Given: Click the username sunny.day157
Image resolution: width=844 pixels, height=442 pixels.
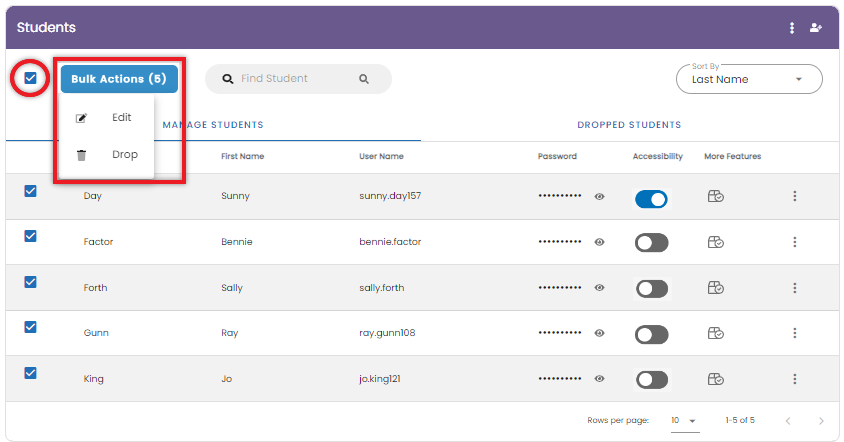Looking at the screenshot, I should click(x=390, y=196).
